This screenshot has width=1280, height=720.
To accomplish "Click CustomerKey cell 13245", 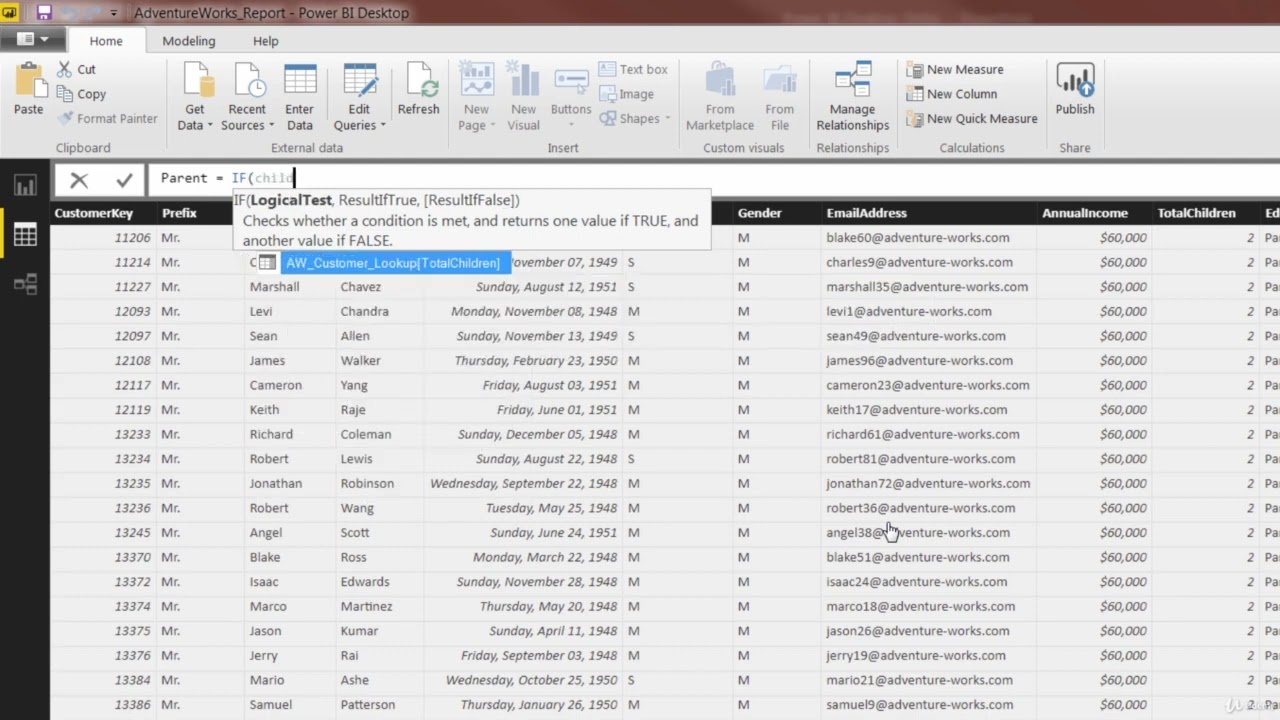I will (x=103, y=533).
